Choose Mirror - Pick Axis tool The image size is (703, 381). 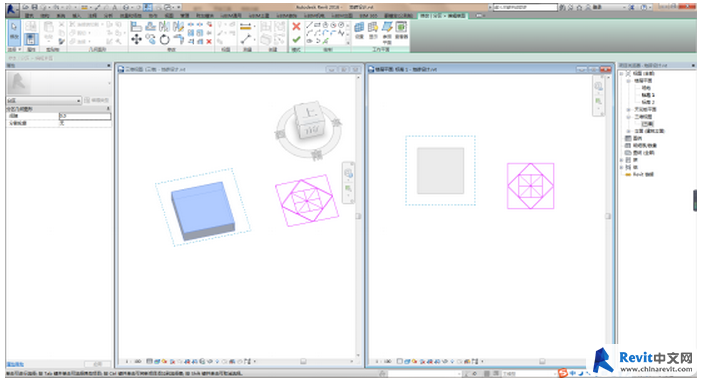click(x=165, y=27)
